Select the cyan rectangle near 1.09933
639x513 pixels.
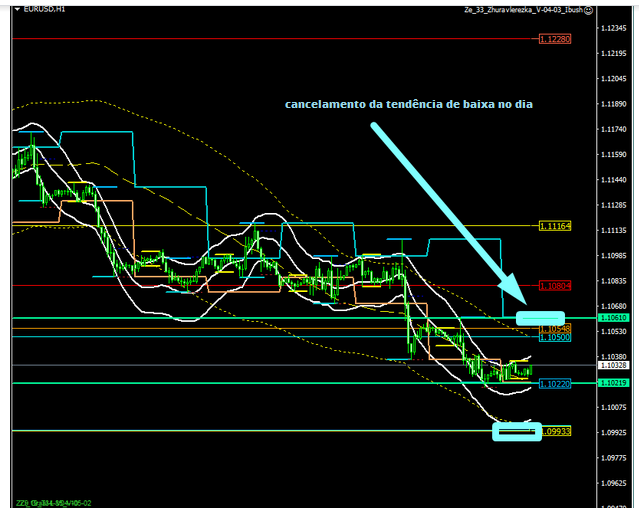pos(516,432)
